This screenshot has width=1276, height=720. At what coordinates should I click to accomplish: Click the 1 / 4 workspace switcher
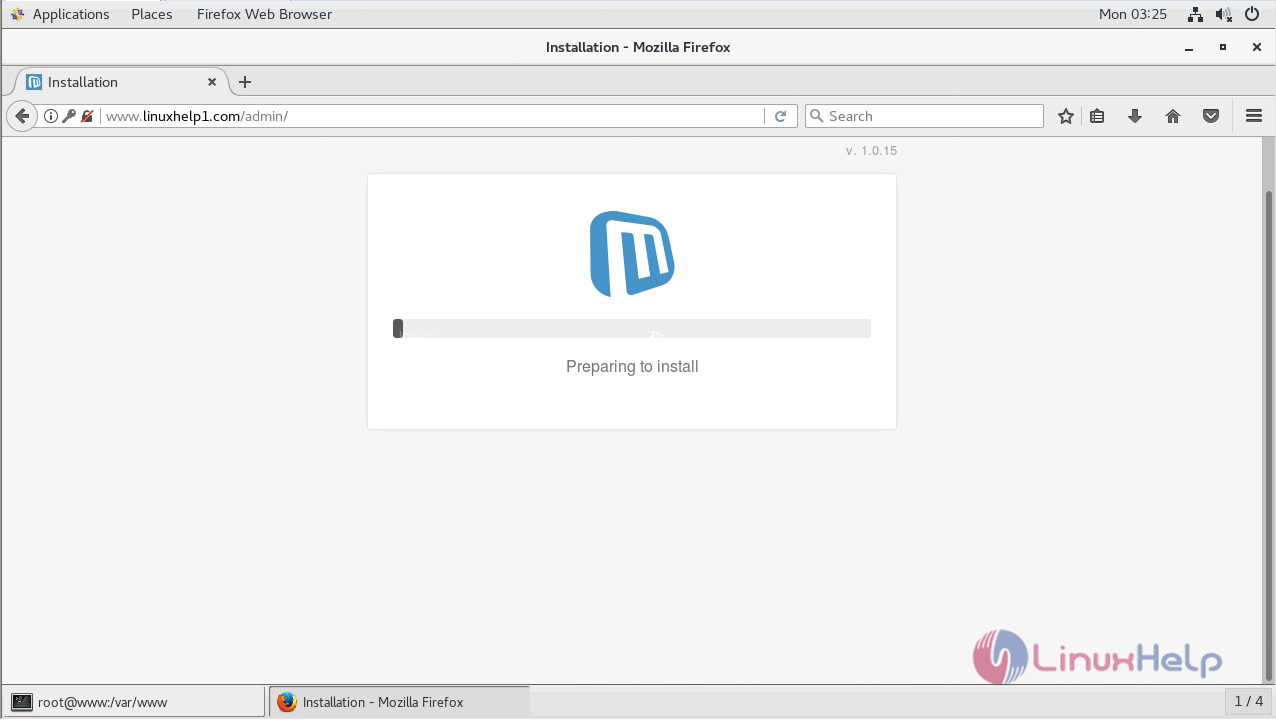[1249, 702]
